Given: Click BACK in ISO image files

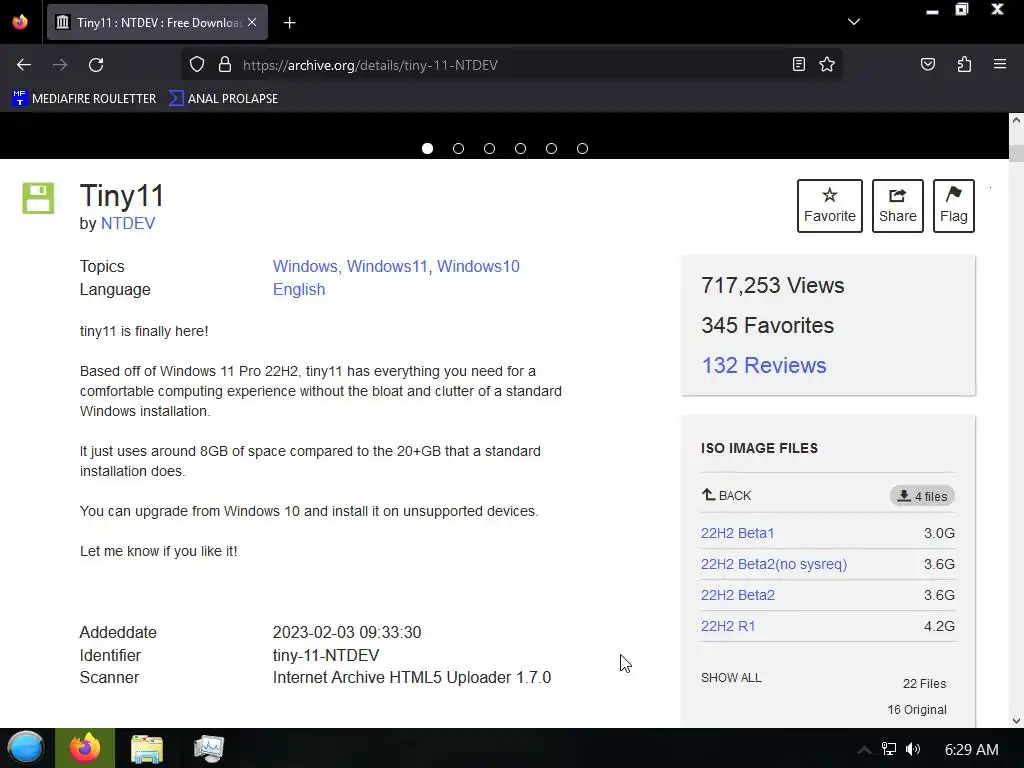Looking at the screenshot, I should [726, 495].
